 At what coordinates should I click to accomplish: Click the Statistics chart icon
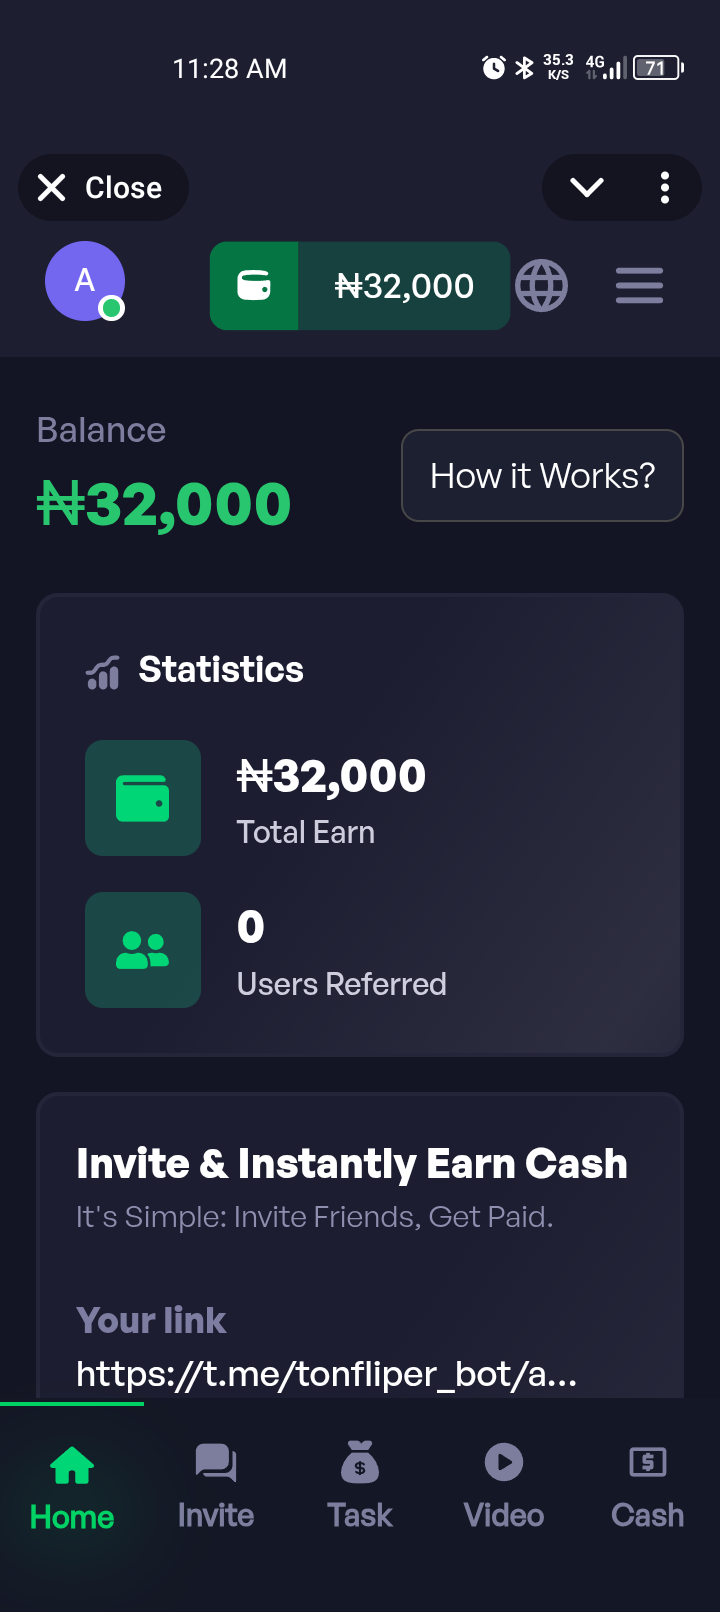pyautogui.click(x=103, y=672)
